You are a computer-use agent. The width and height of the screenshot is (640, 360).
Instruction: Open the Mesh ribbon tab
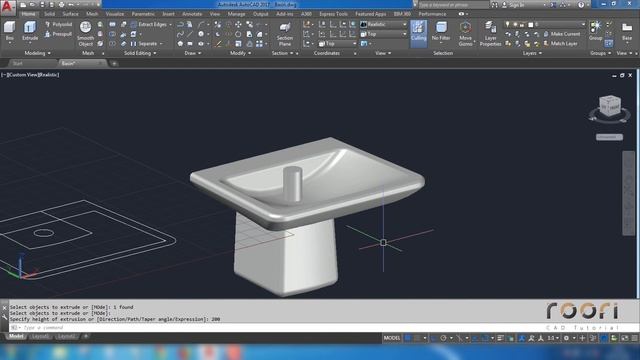click(92, 14)
